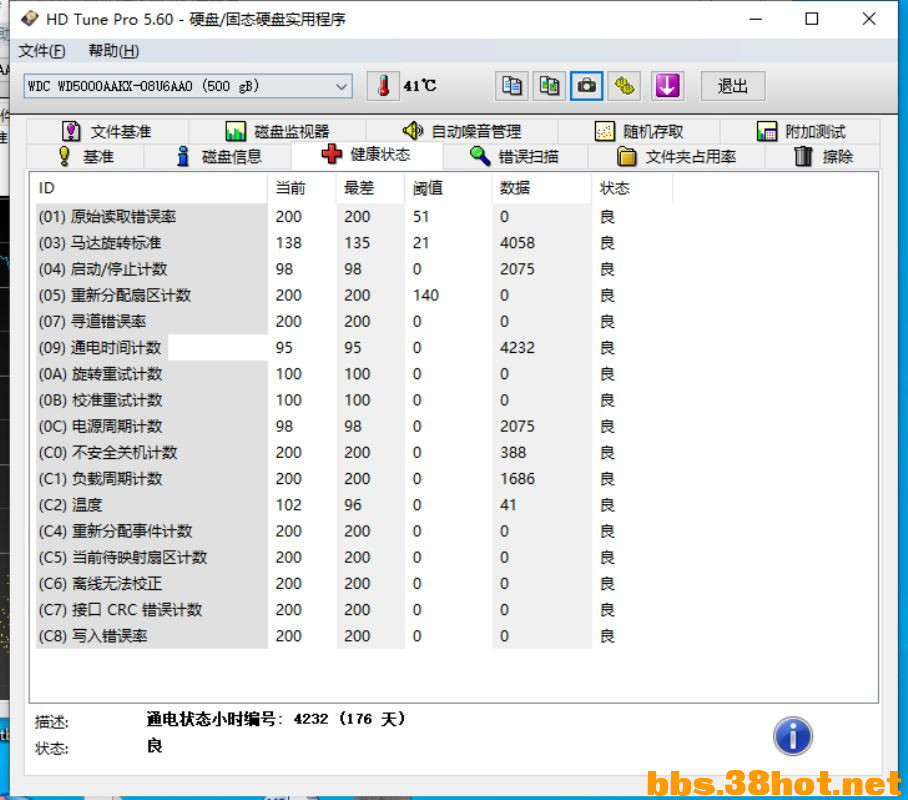Switch to the 附加测试 tab
Image resolution: width=908 pixels, height=800 pixels.
click(x=801, y=131)
